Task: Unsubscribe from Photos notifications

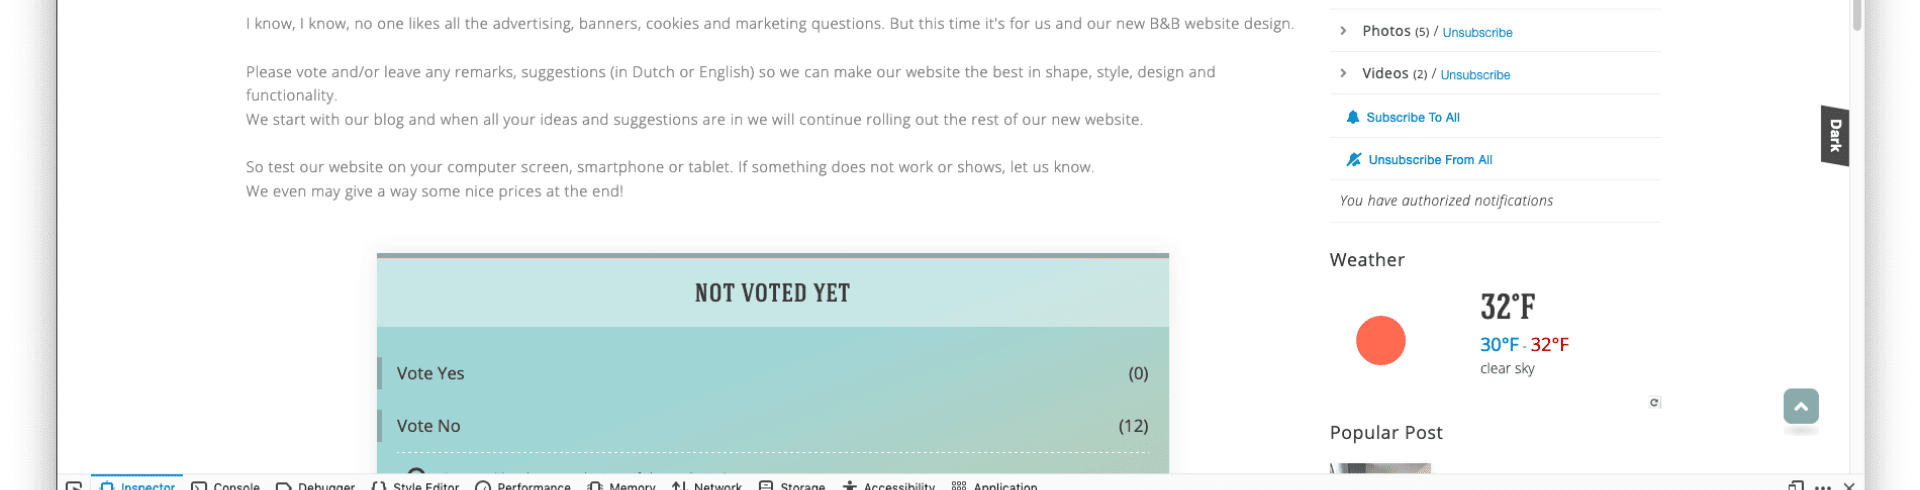Action: click(x=1477, y=33)
